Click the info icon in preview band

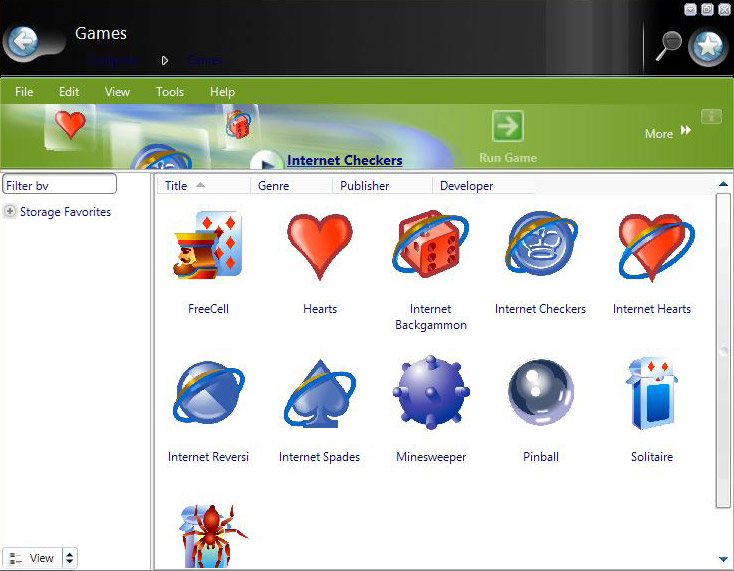[x=711, y=117]
